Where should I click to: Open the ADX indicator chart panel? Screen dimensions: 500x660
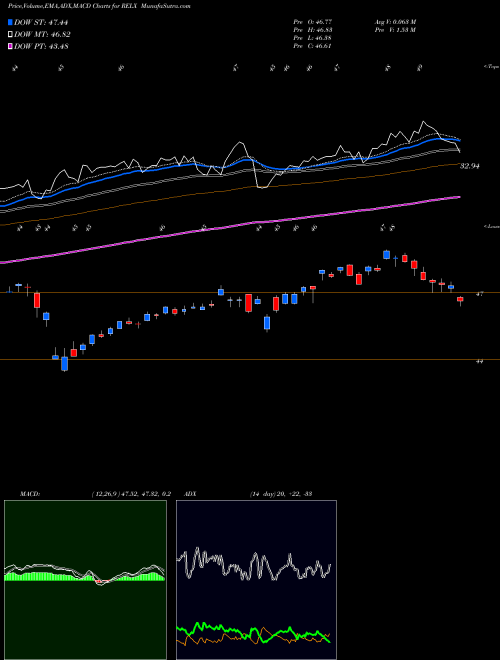click(256, 580)
